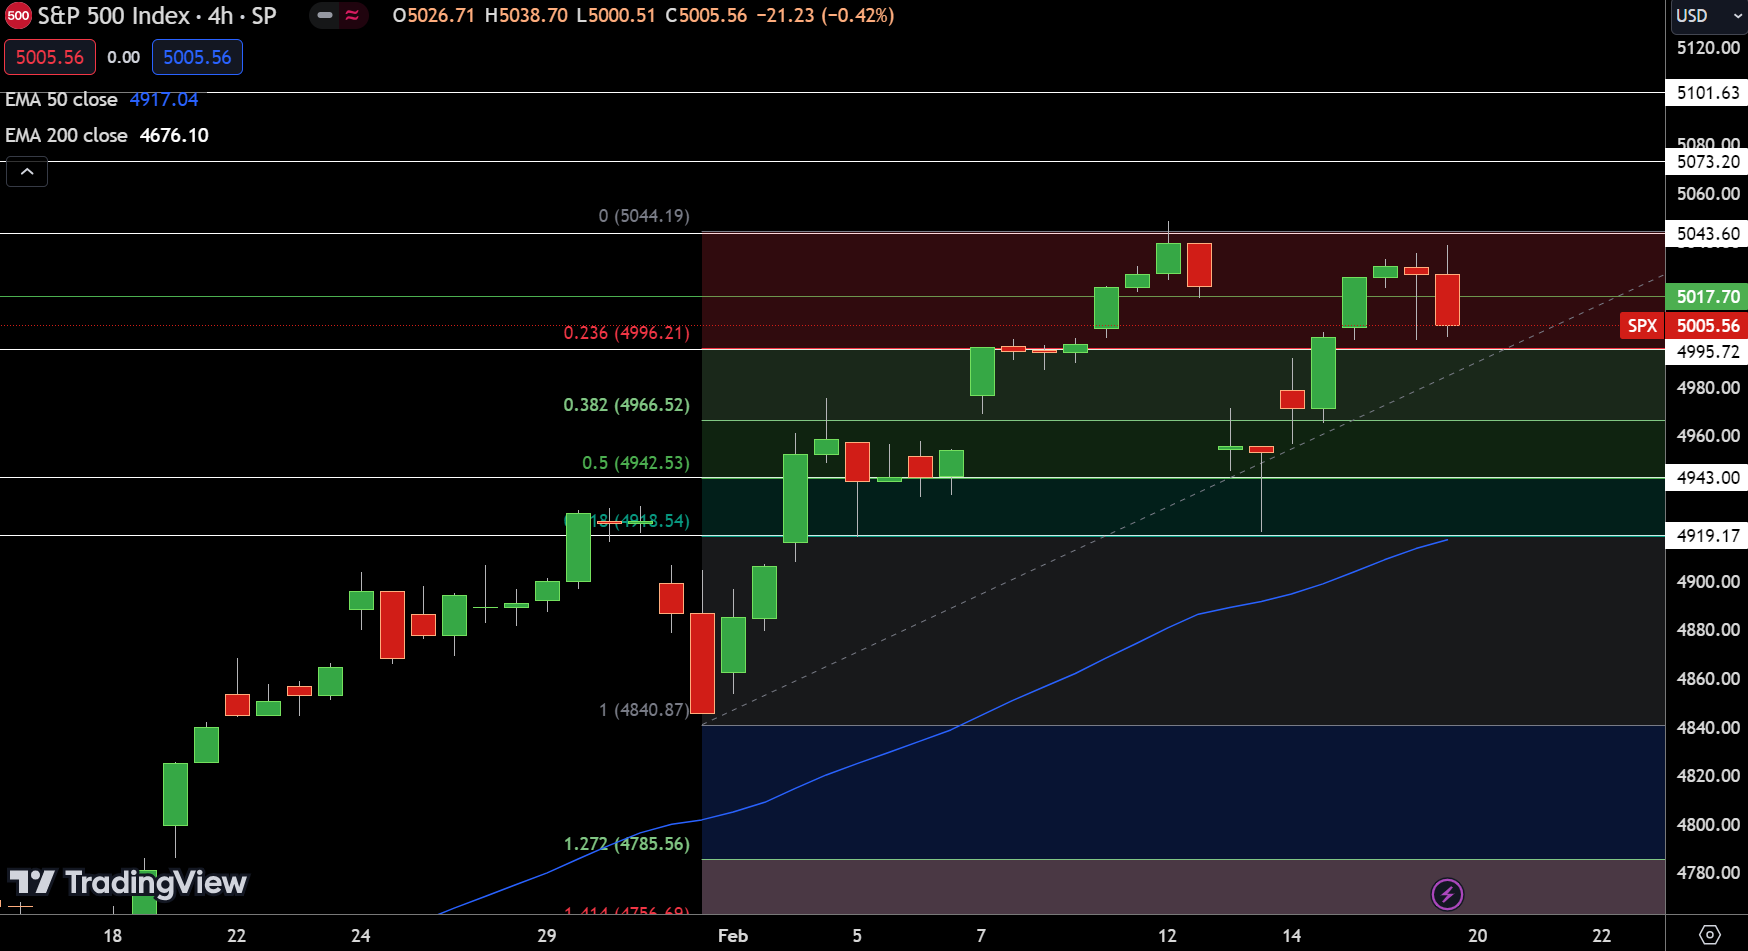Click the 5043.60 price level label
Viewport: 1748px width, 951px height.
pyautogui.click(x=1708, y=234)
